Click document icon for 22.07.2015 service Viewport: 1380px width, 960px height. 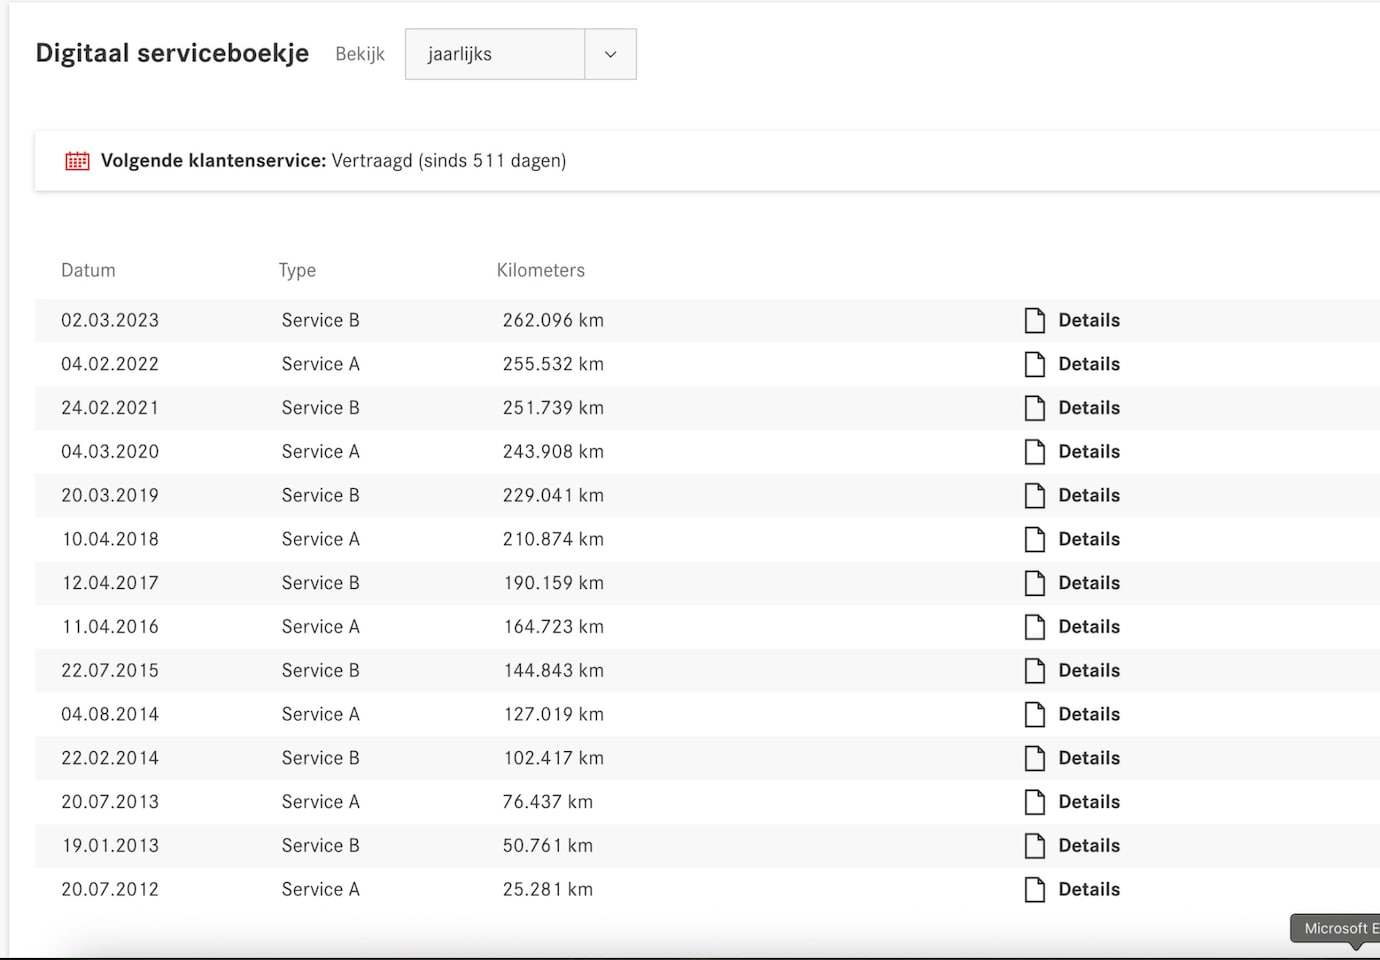click(x=1035, y=671)
